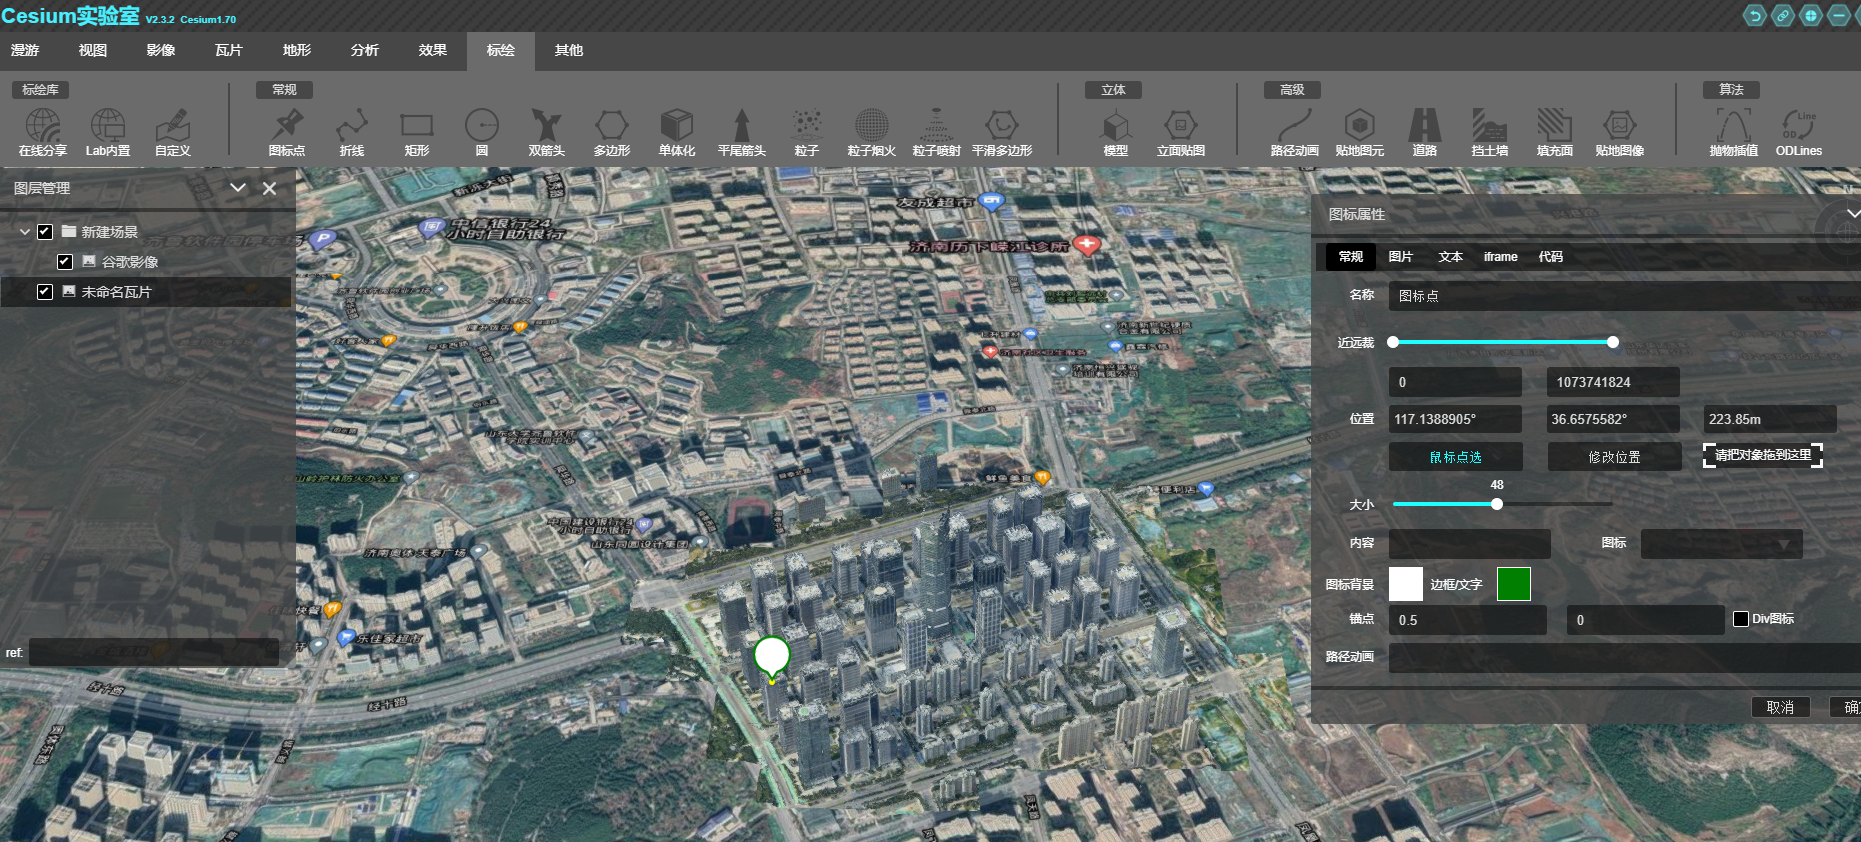The image size is (1861, 842).
Task: Open the 视图 menu
Action: 93,50
